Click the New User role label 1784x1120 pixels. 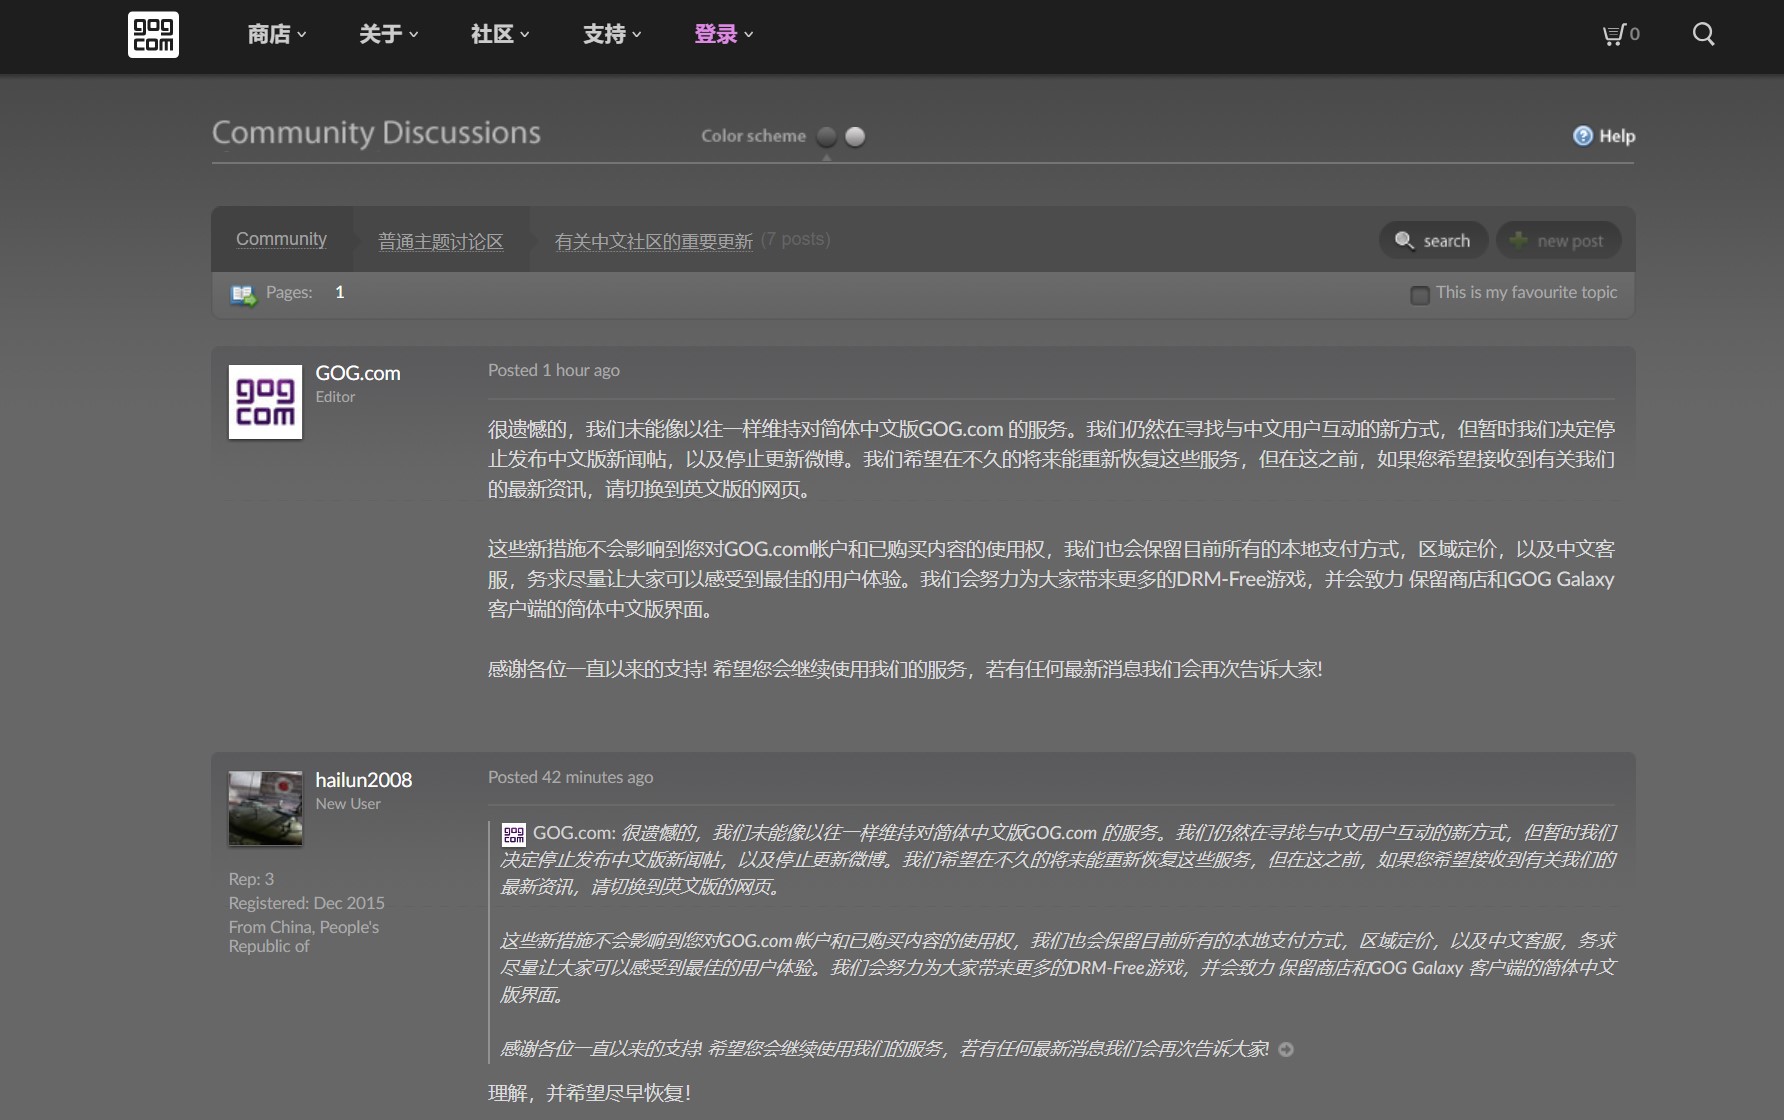pos(348,804)
